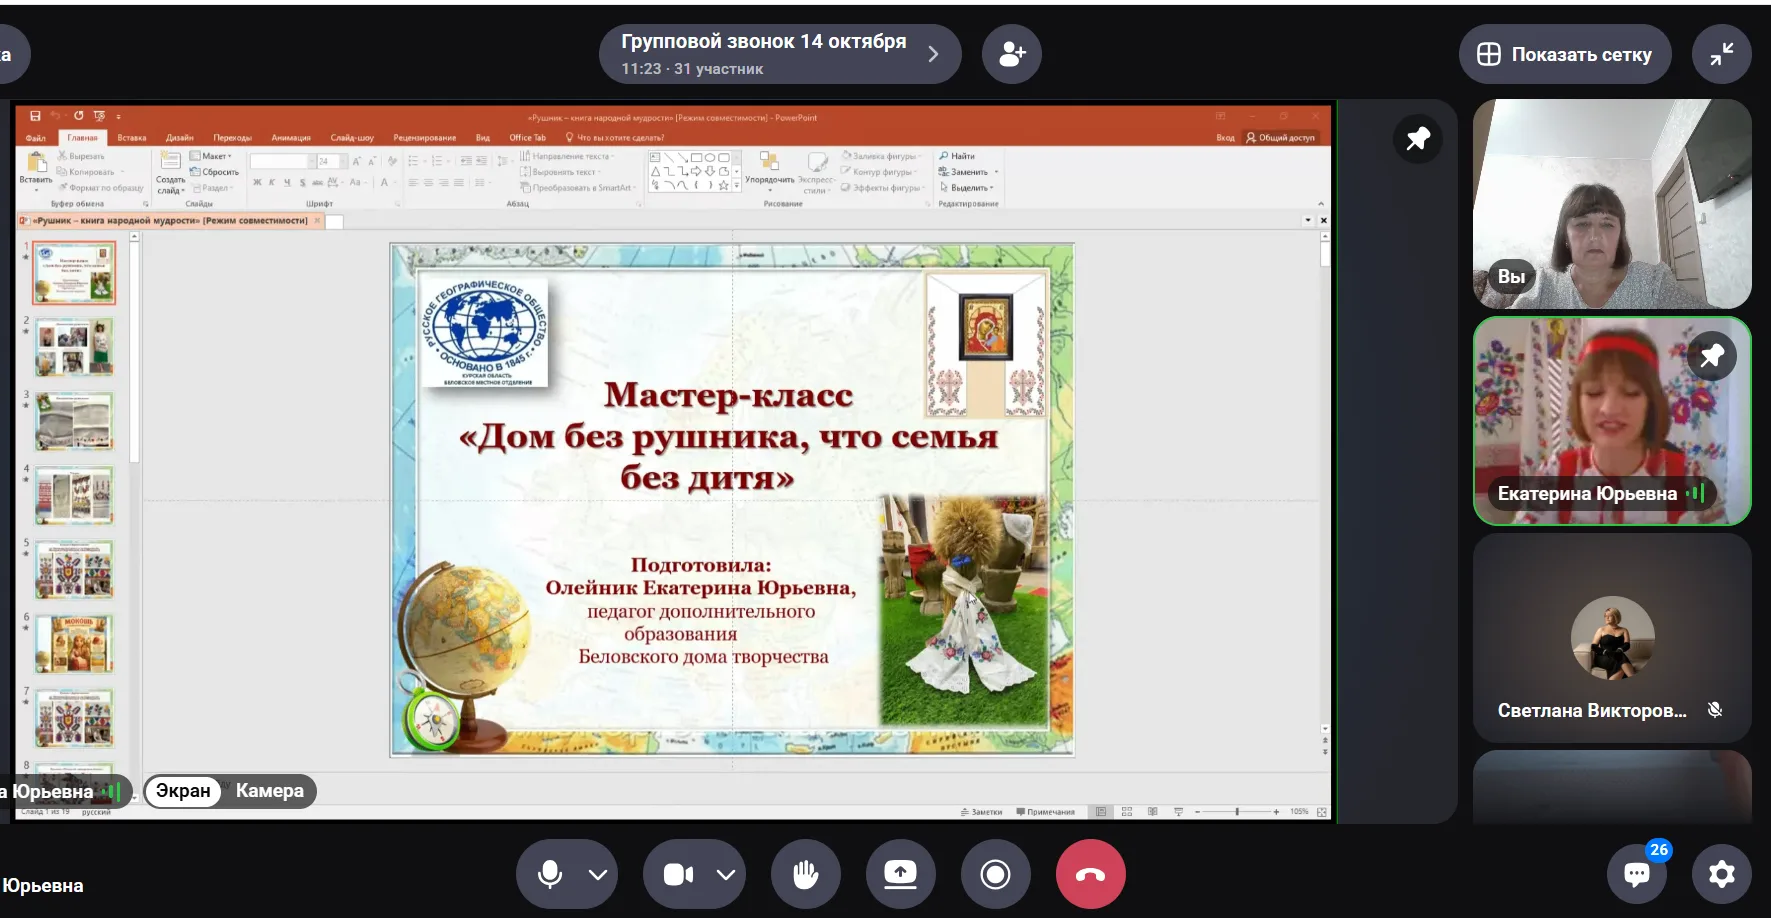Click start-from-beginning slideshow icon in quick access toolbar

99,116
